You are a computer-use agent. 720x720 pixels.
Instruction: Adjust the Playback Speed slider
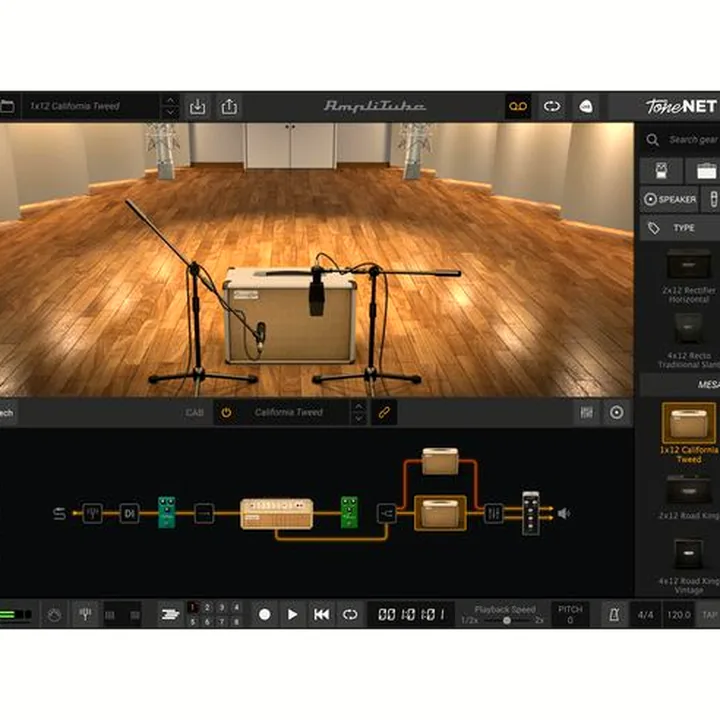(x=506, y=620)
